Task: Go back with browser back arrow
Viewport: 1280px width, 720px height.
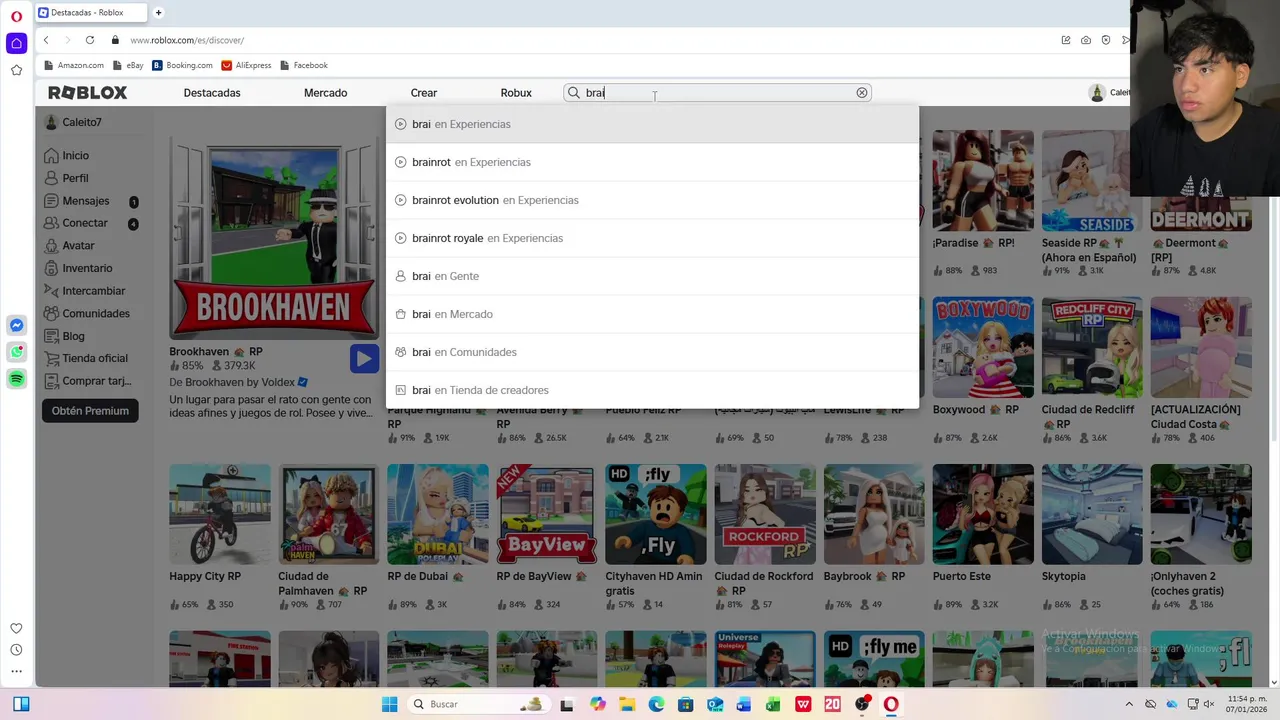Action: coord(46,40)
